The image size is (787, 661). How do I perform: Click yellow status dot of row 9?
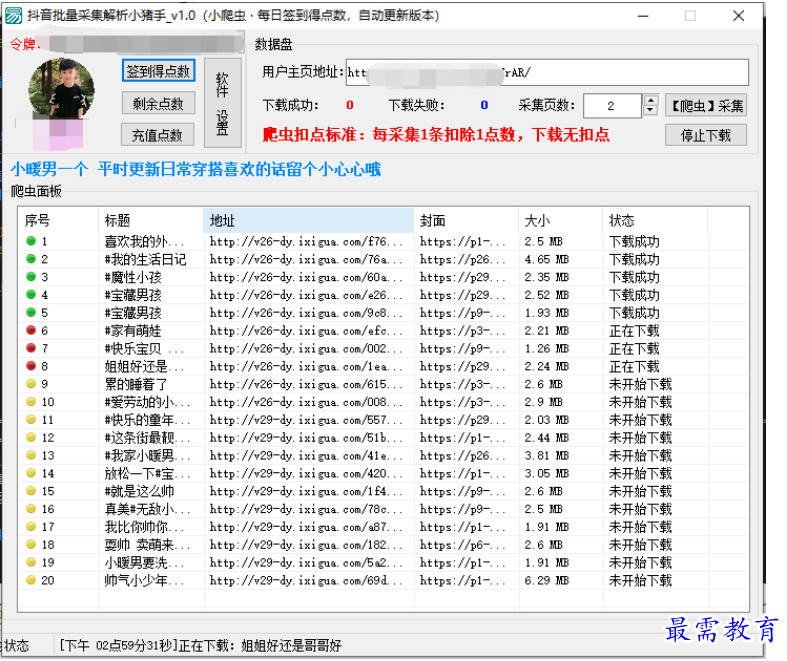[31, 383]
